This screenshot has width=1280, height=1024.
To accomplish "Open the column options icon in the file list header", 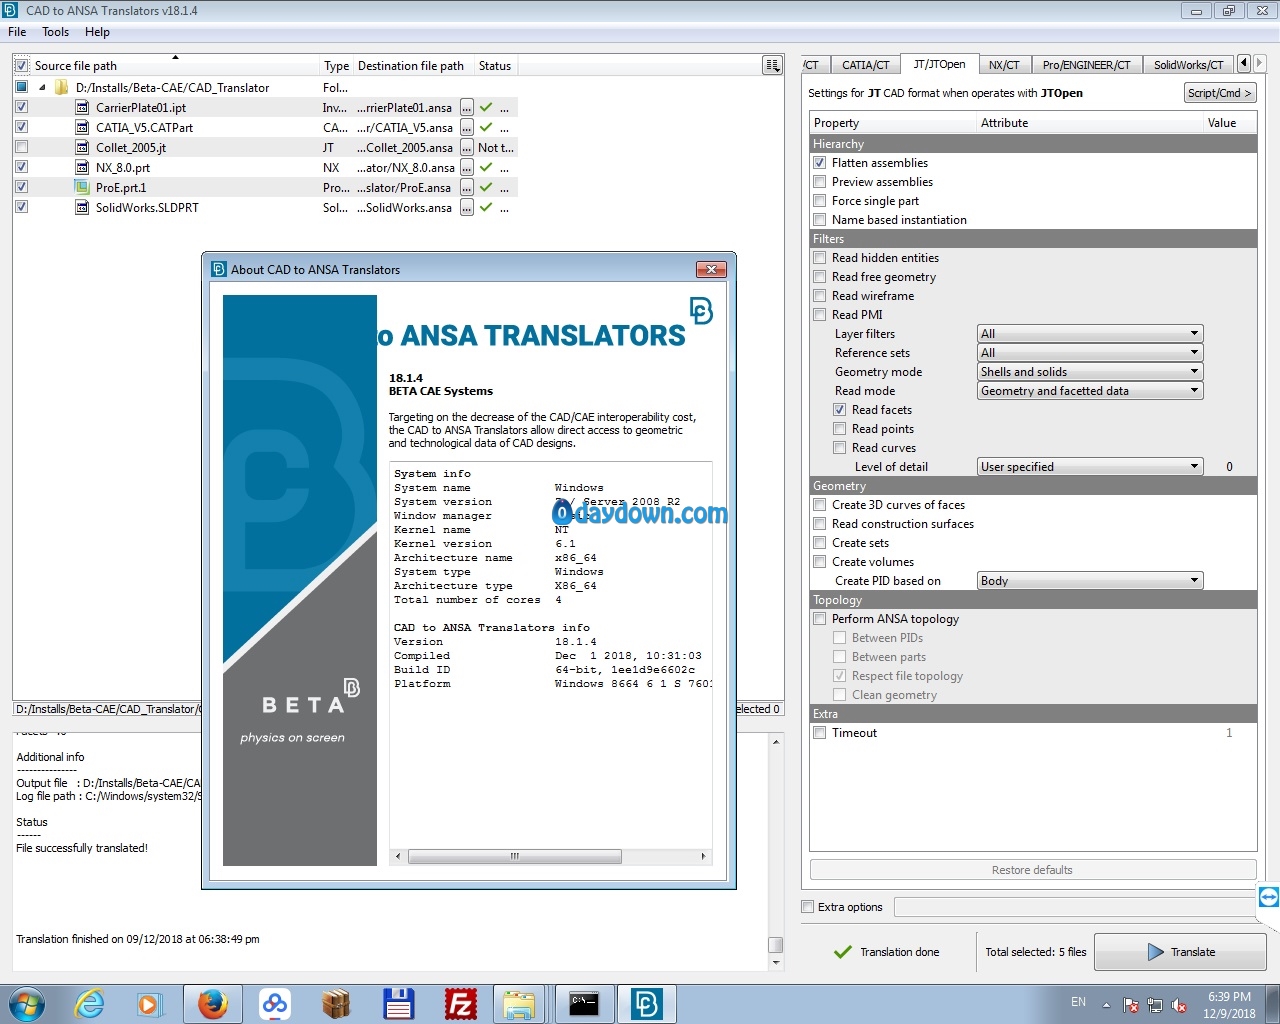I will click(772, 65).
